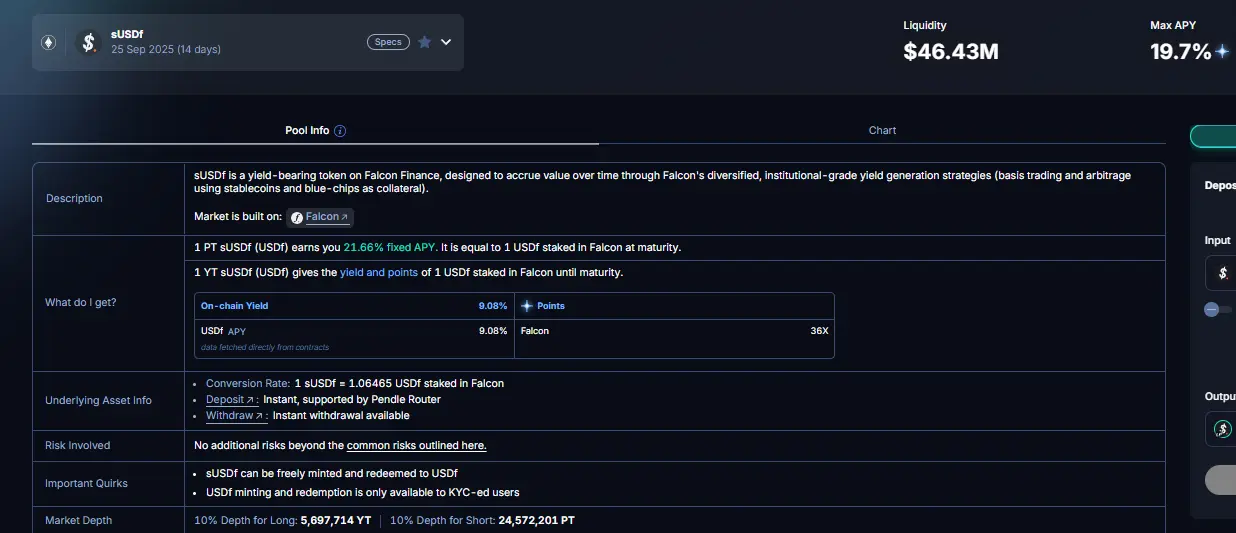Open the Specs badge
The height and width of the screenshot is (533, 1236).
388,42
